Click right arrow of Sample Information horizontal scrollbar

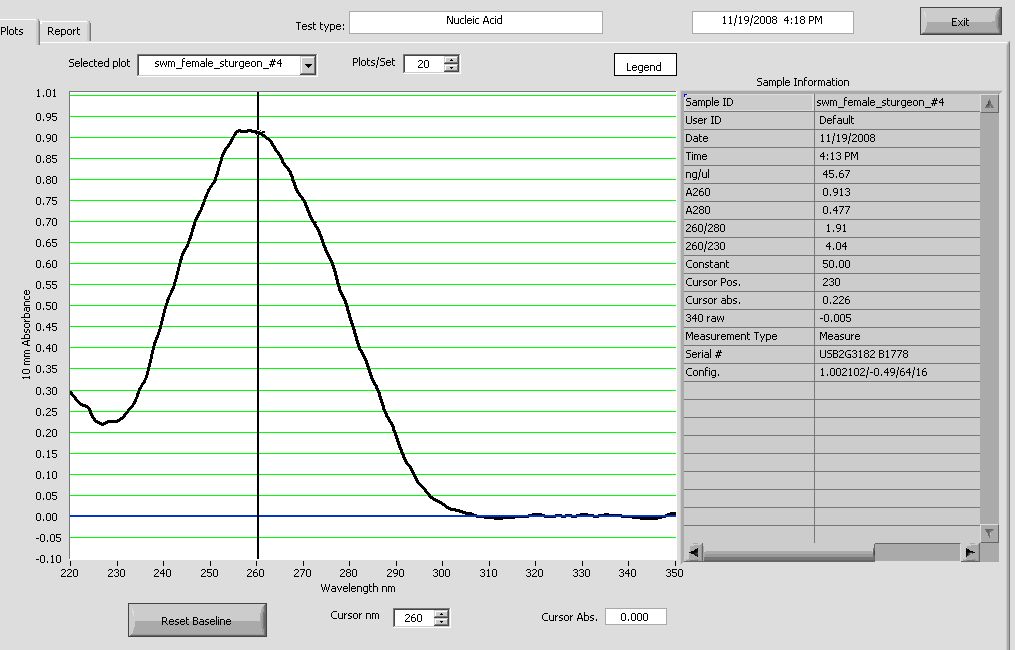pyautogui.click(x=970, y=552)
